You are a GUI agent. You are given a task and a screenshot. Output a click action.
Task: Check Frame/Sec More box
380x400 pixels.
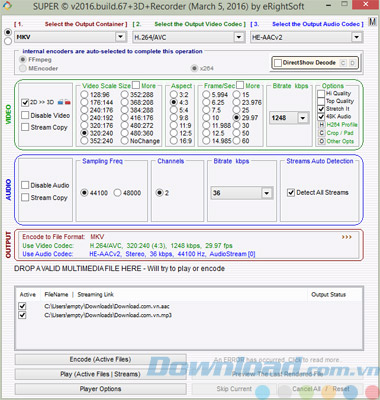click(x=240, y=85)
